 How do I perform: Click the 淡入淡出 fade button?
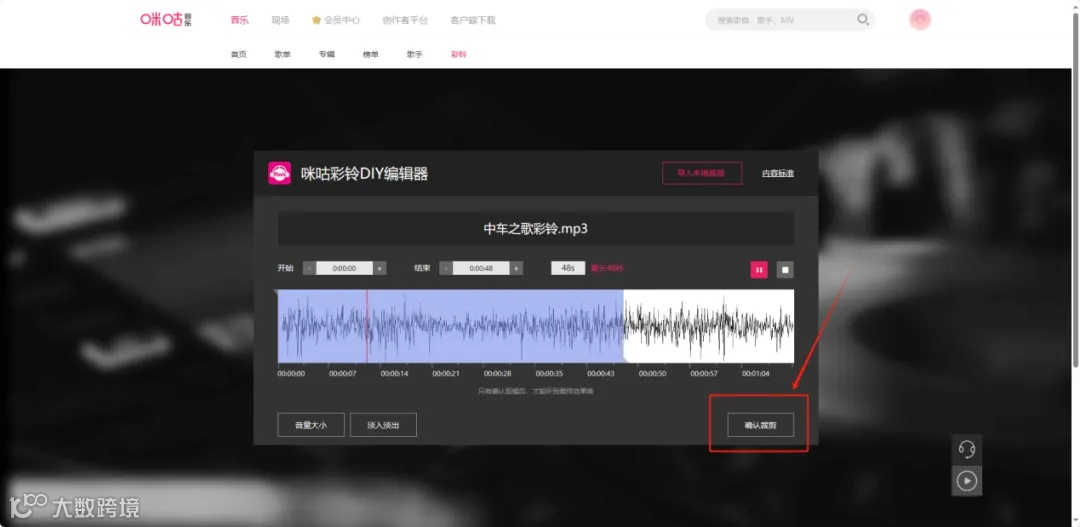(383, 425)
